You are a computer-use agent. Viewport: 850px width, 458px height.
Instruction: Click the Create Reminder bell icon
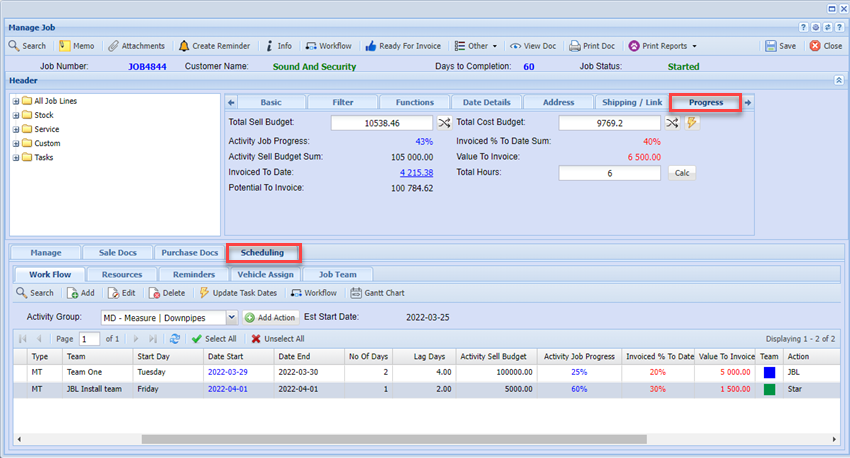(x=184, y=46)
